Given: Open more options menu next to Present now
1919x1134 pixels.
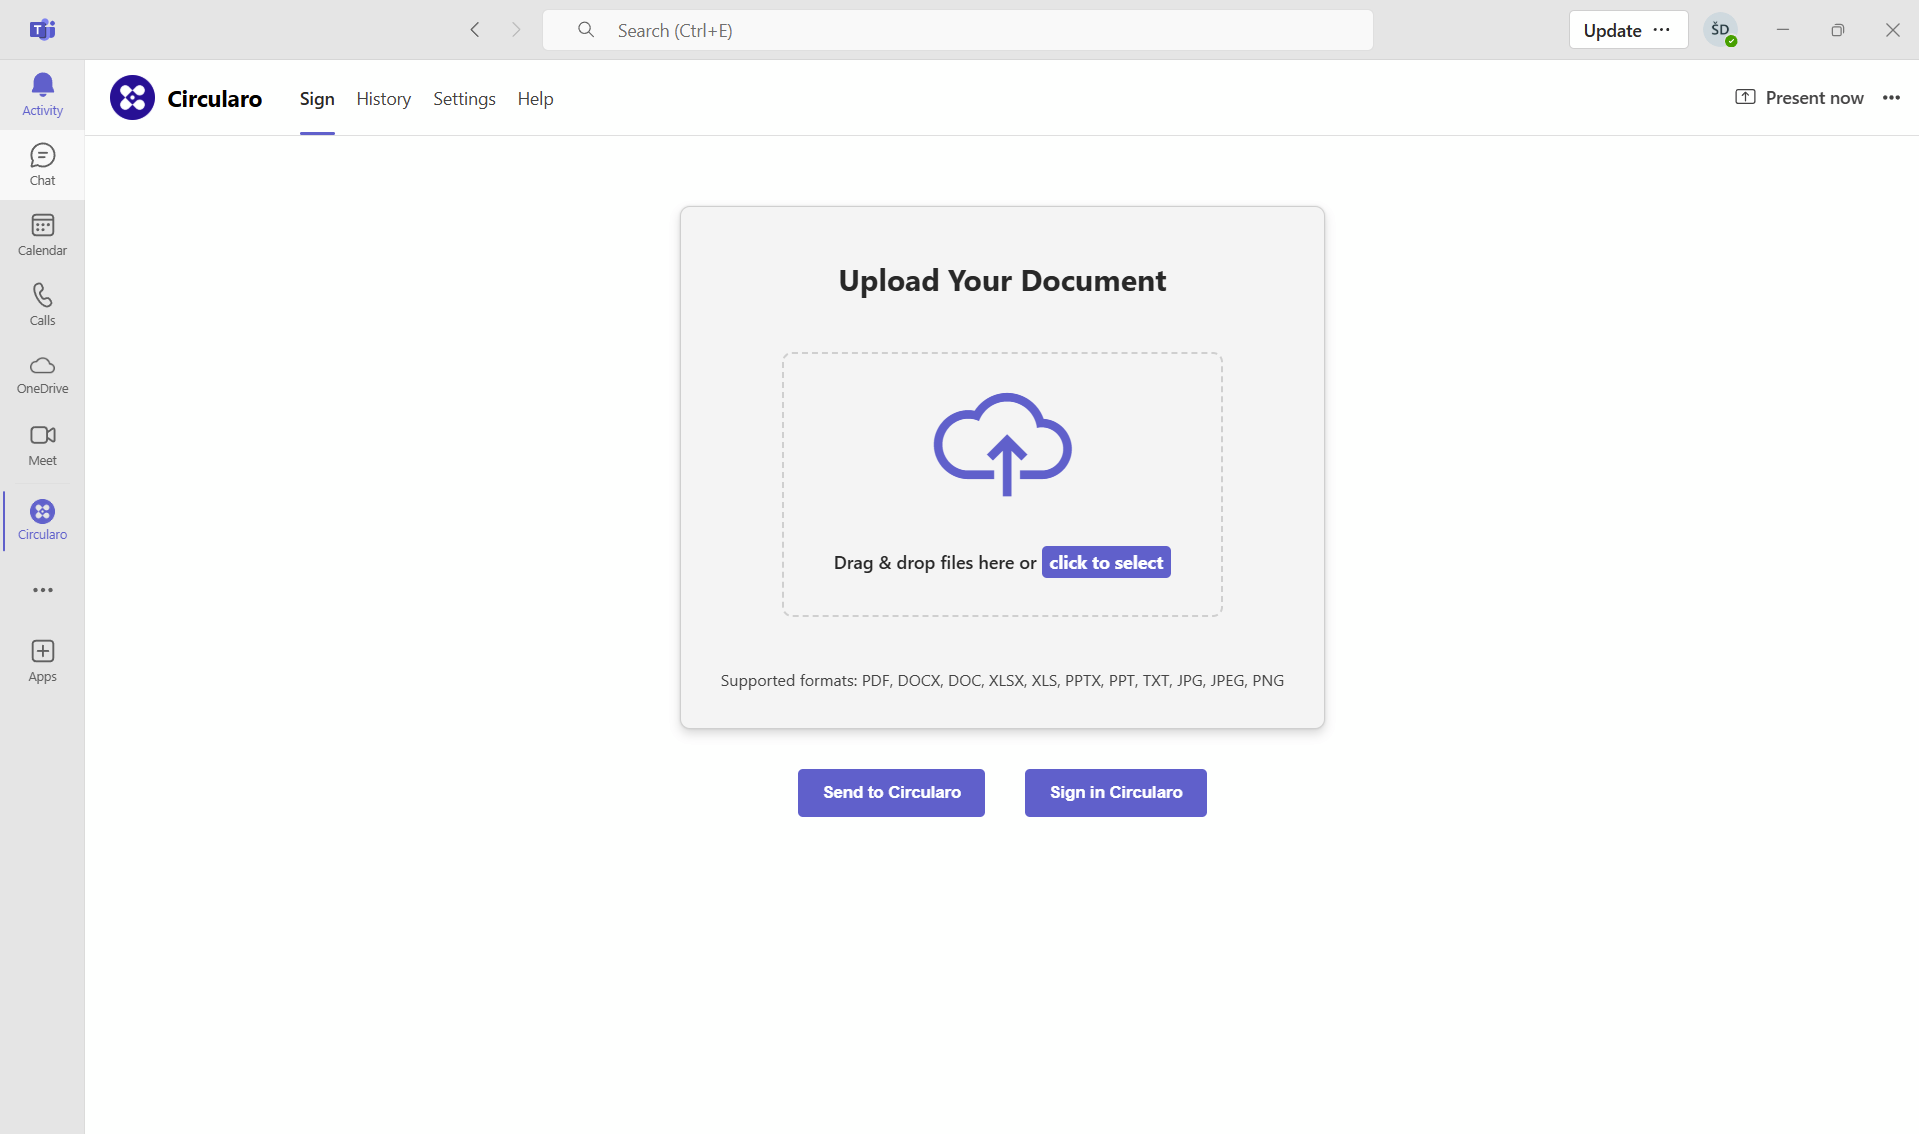Looking at the screenshot, I should click(x=1891, y=98).
